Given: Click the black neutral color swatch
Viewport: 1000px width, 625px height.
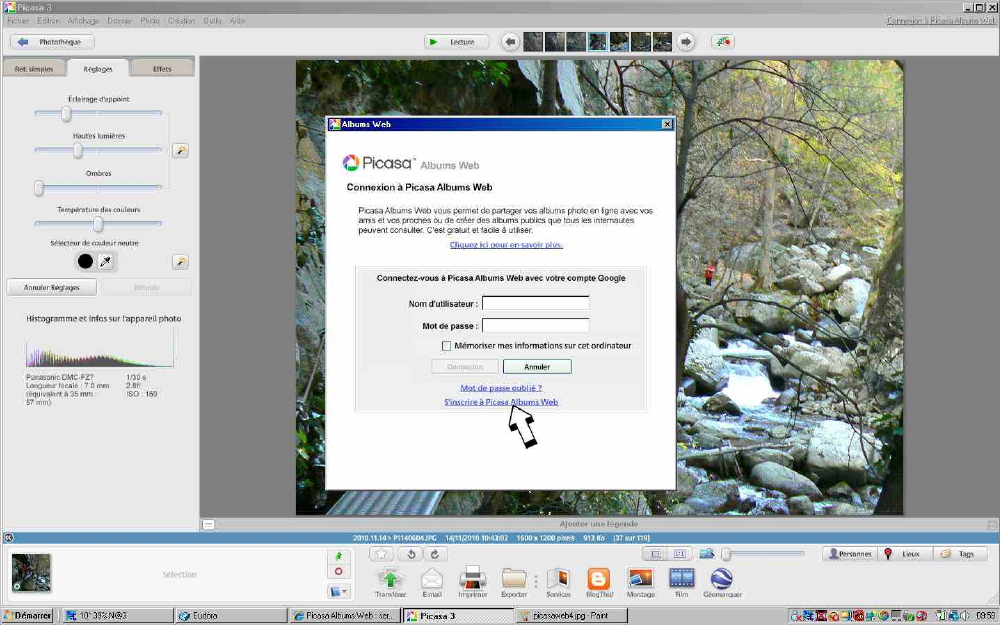Looking at the screenshot, I should pyautogui.click(x=85, y=261).
